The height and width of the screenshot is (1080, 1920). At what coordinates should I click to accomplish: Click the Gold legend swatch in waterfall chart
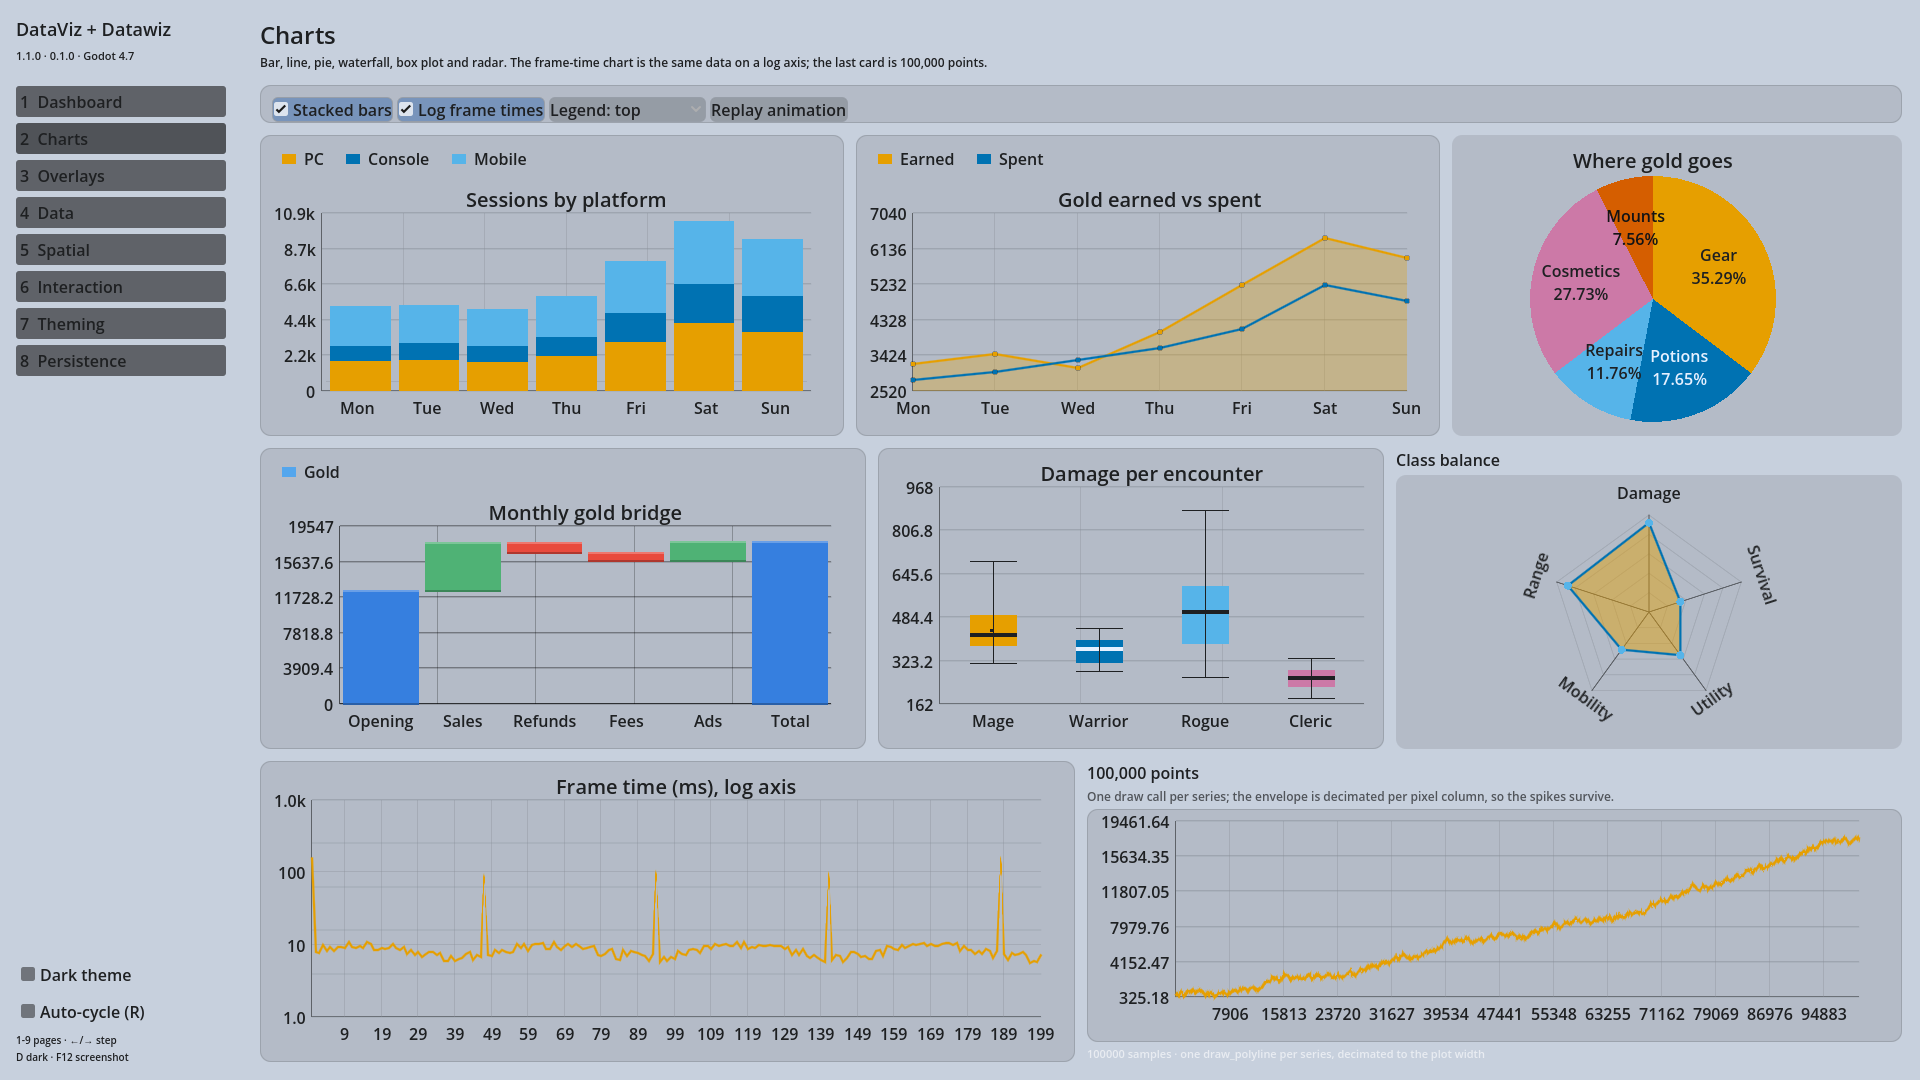click(289, 472)
